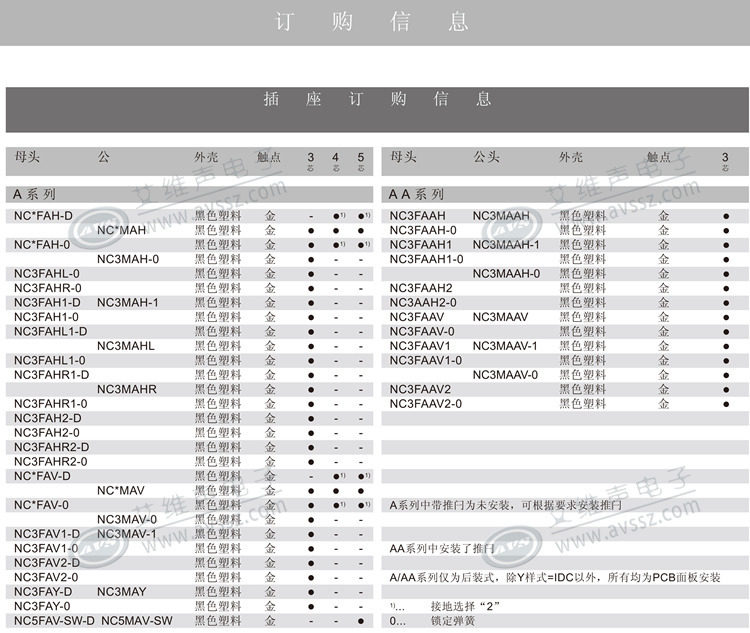Image resolution: width=750 pixels, height=633 pixels.
Task: Select the note about AA系列中安装了推闩
Action: pyautogui.click(x=441, y=548)
